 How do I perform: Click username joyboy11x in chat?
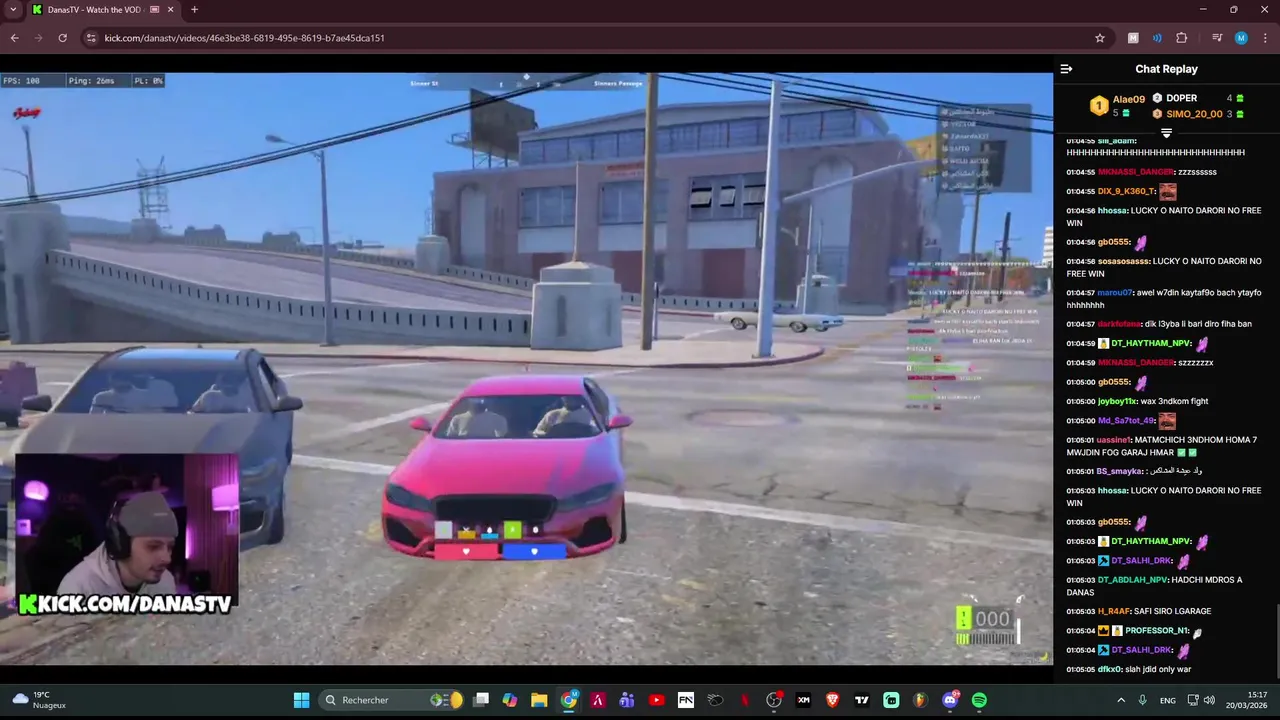coord(1117,401)
